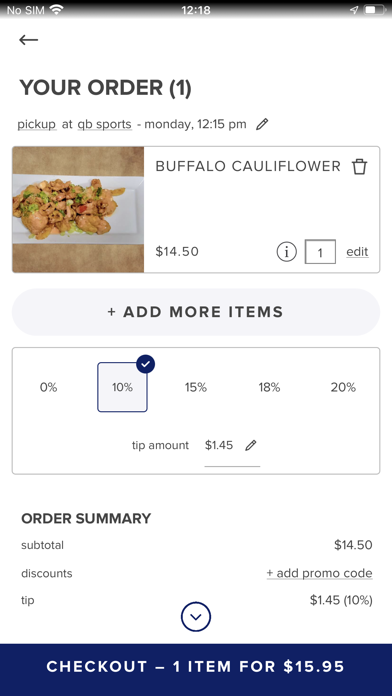
Task: Edit tip amount with pencil icon
Action: [251, 445]
